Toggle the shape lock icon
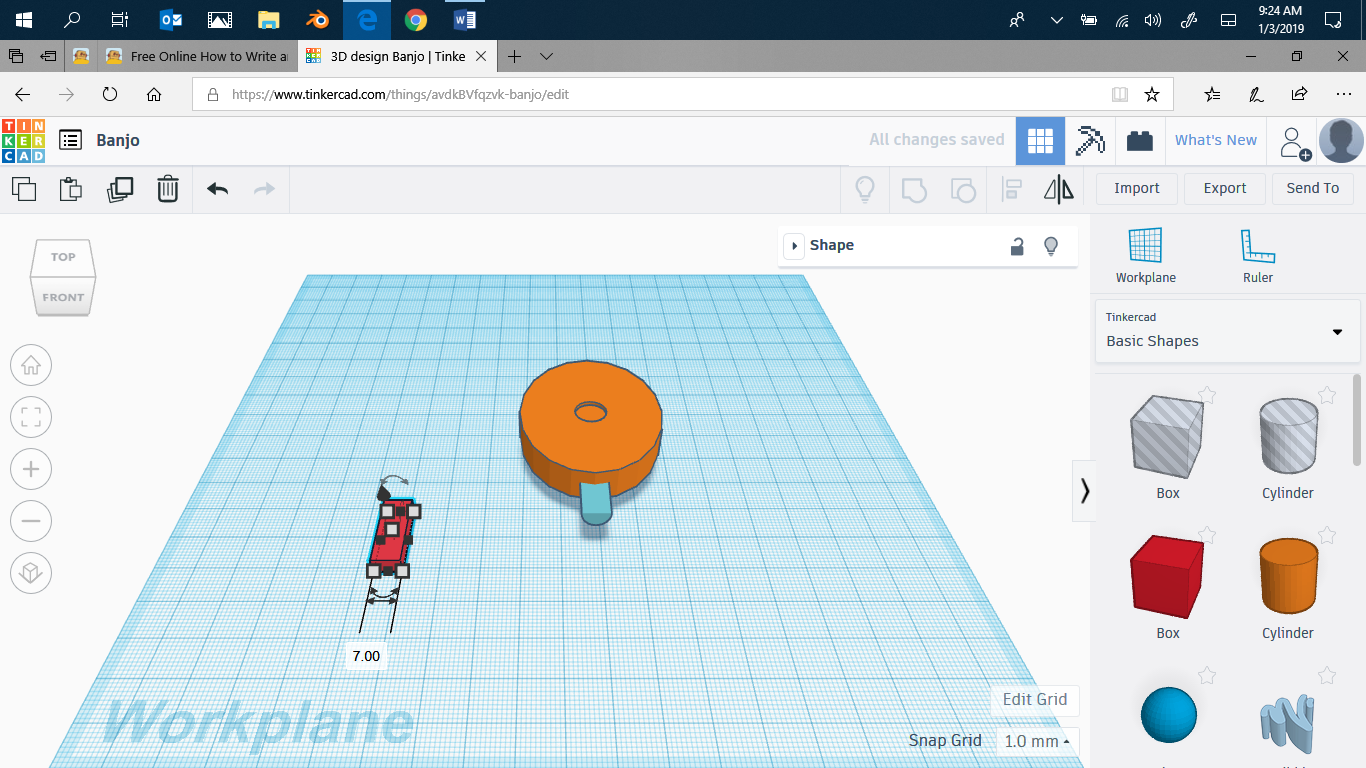 pos(1017,246)
